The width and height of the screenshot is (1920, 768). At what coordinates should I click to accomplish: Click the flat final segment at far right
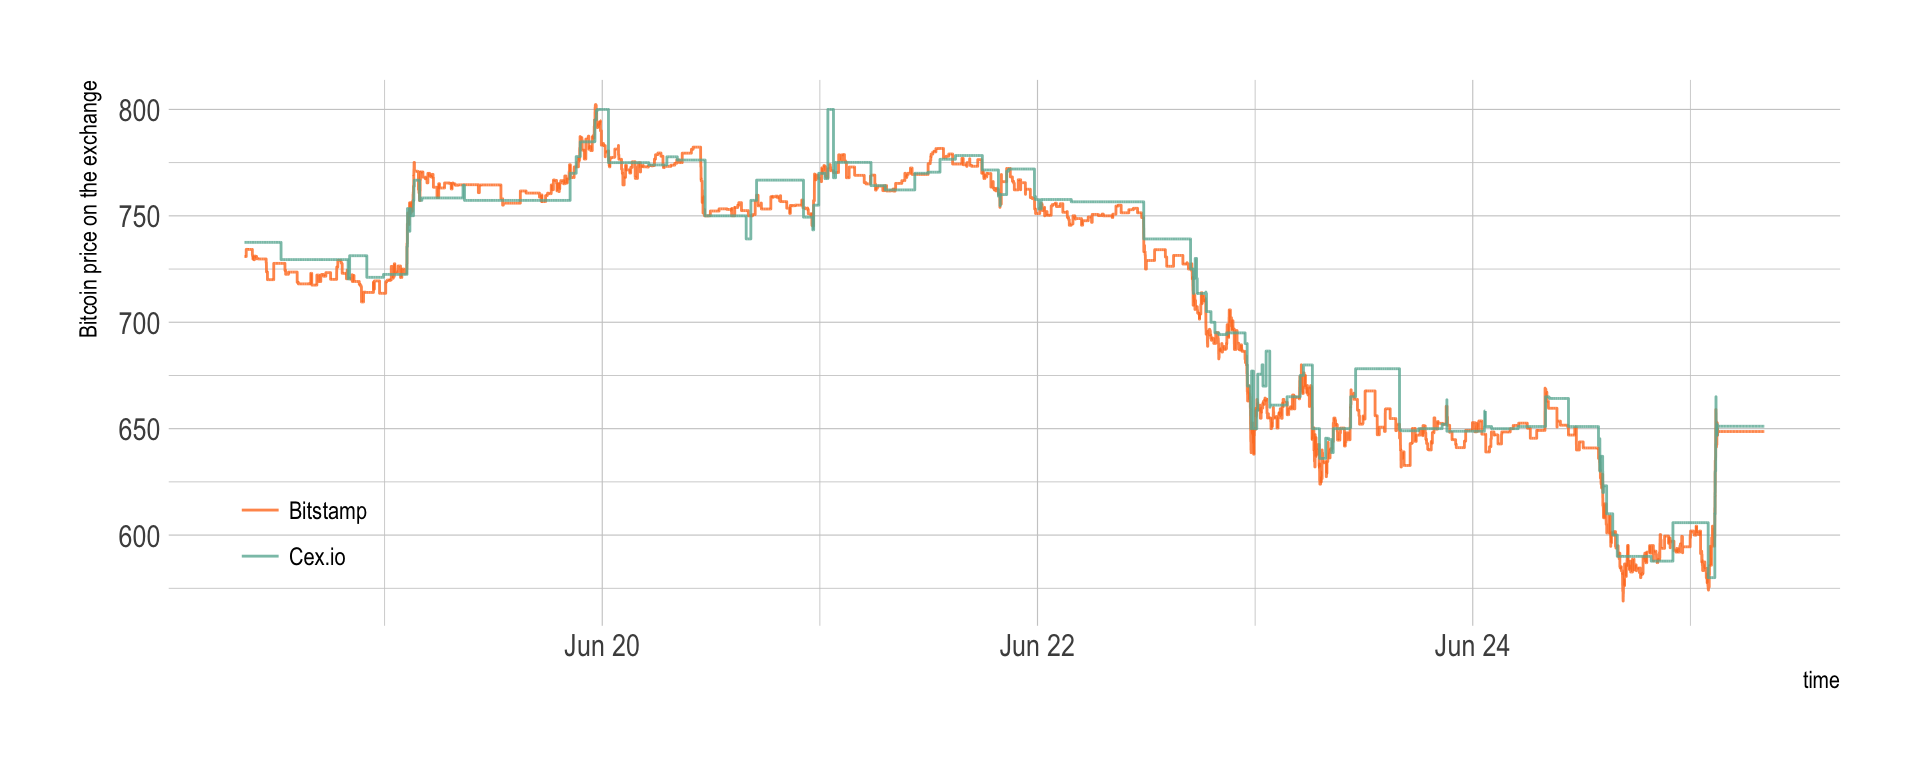point(1740,428)
